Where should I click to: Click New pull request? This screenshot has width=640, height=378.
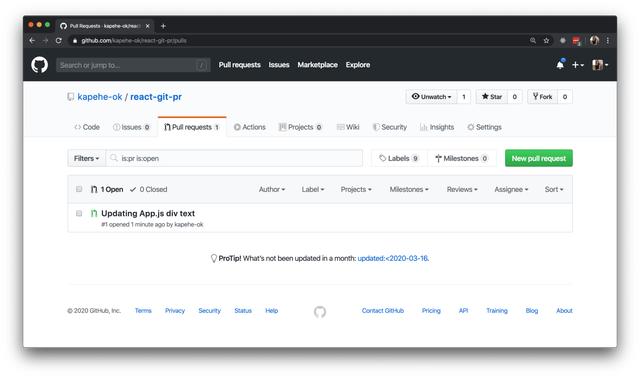click(539, 158)
